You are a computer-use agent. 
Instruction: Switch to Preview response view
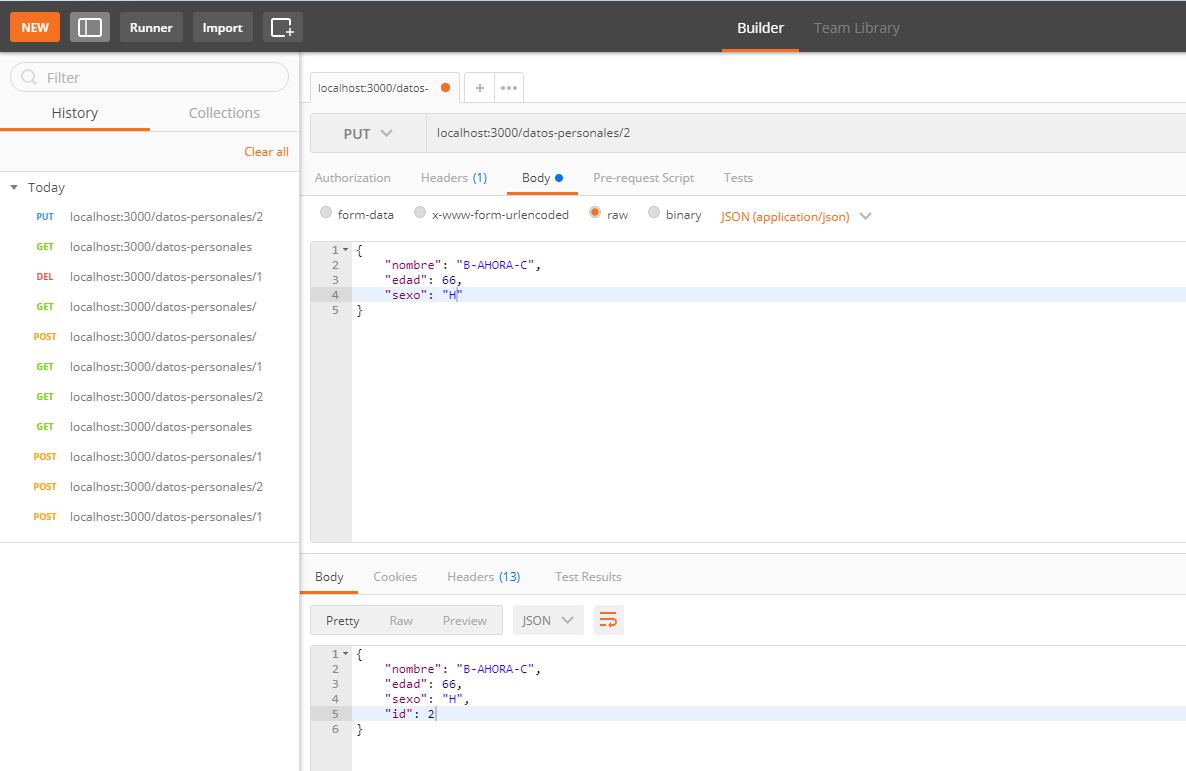point(464,620)
